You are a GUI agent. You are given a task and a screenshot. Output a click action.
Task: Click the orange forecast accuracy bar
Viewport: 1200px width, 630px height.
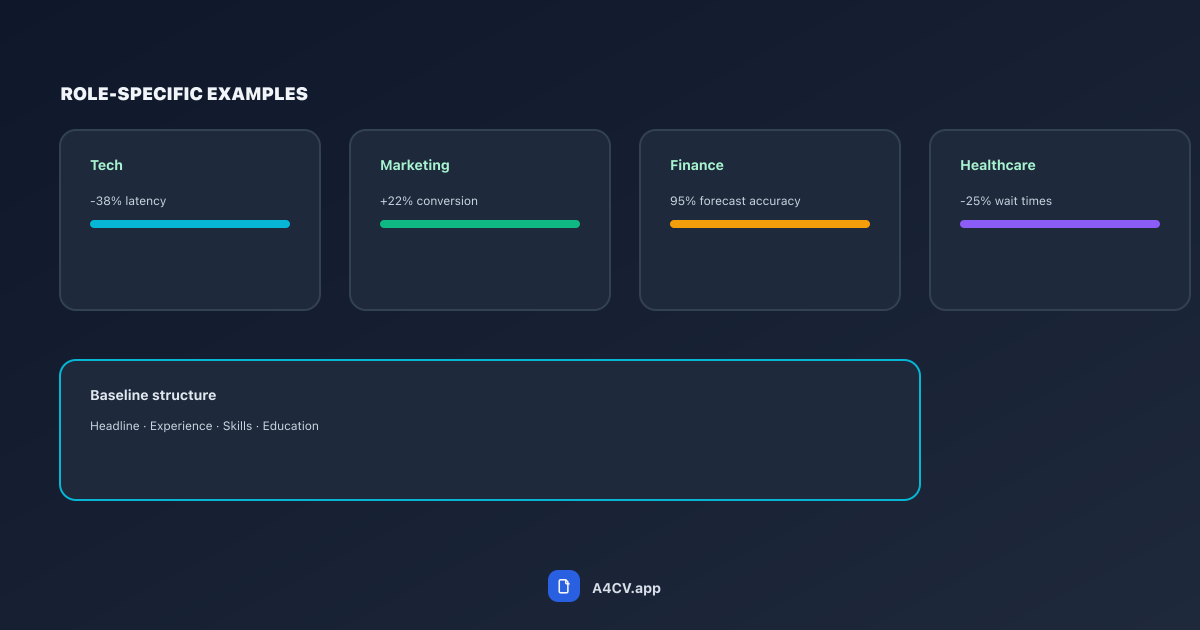coord(770,224)
